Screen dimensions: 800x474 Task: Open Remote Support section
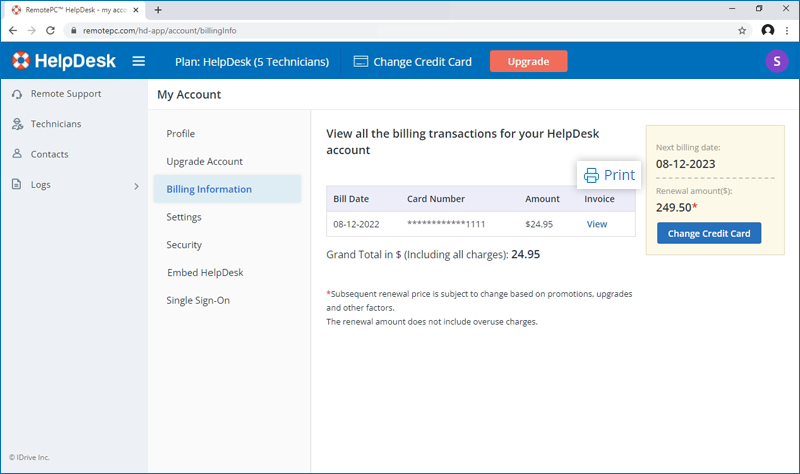(66, 94)
